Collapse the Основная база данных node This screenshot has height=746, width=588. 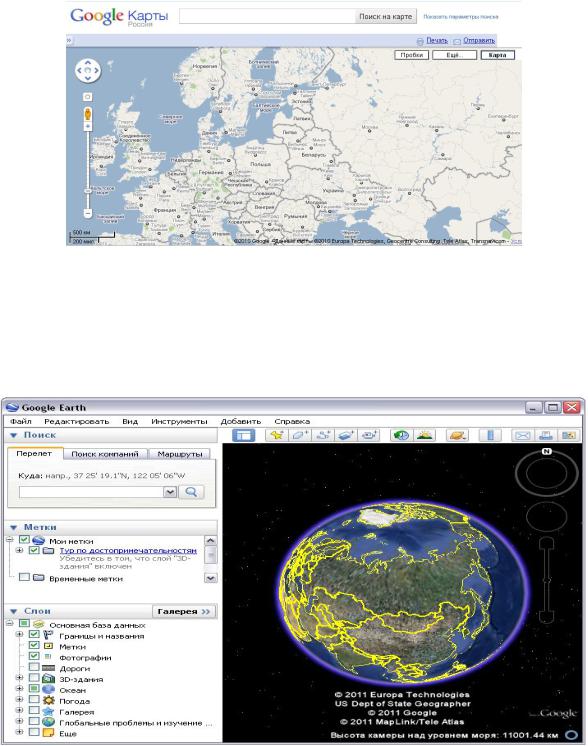click(9, 623)
